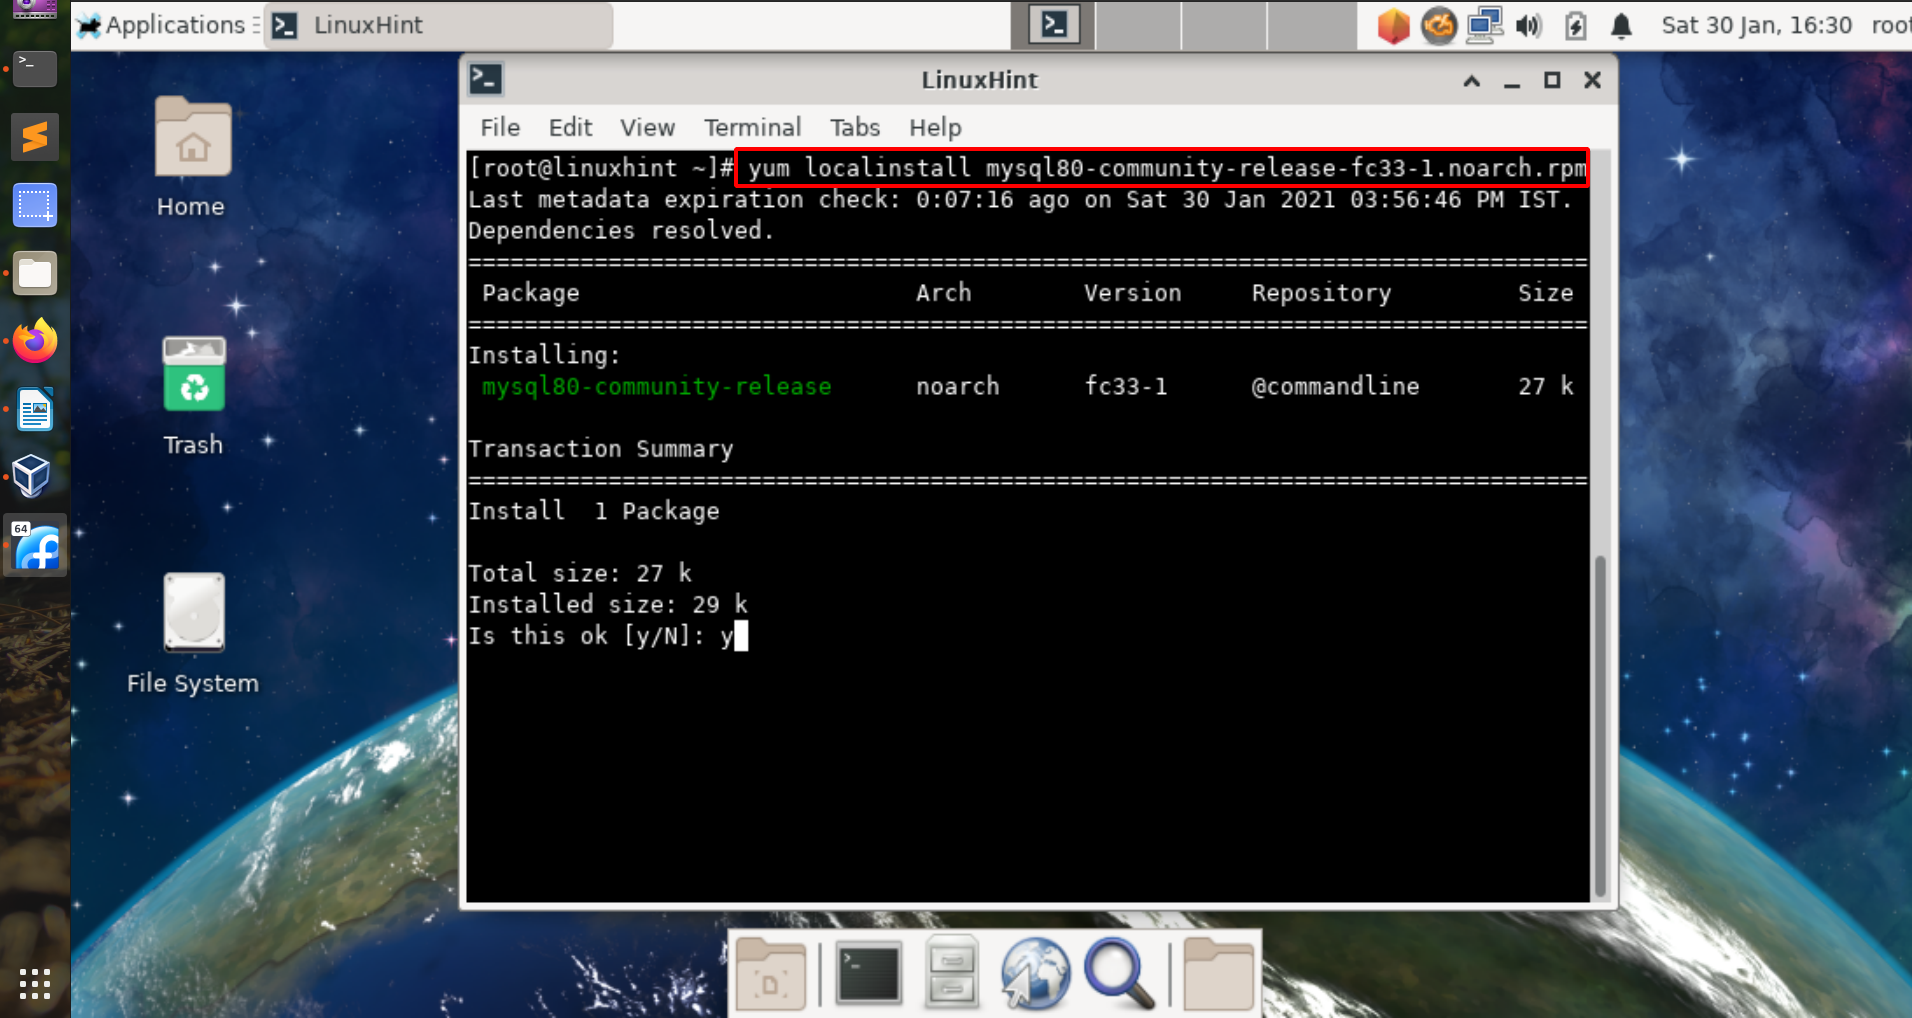
Task: Show desktop via bottom panel folder icon
Action: 771,973
